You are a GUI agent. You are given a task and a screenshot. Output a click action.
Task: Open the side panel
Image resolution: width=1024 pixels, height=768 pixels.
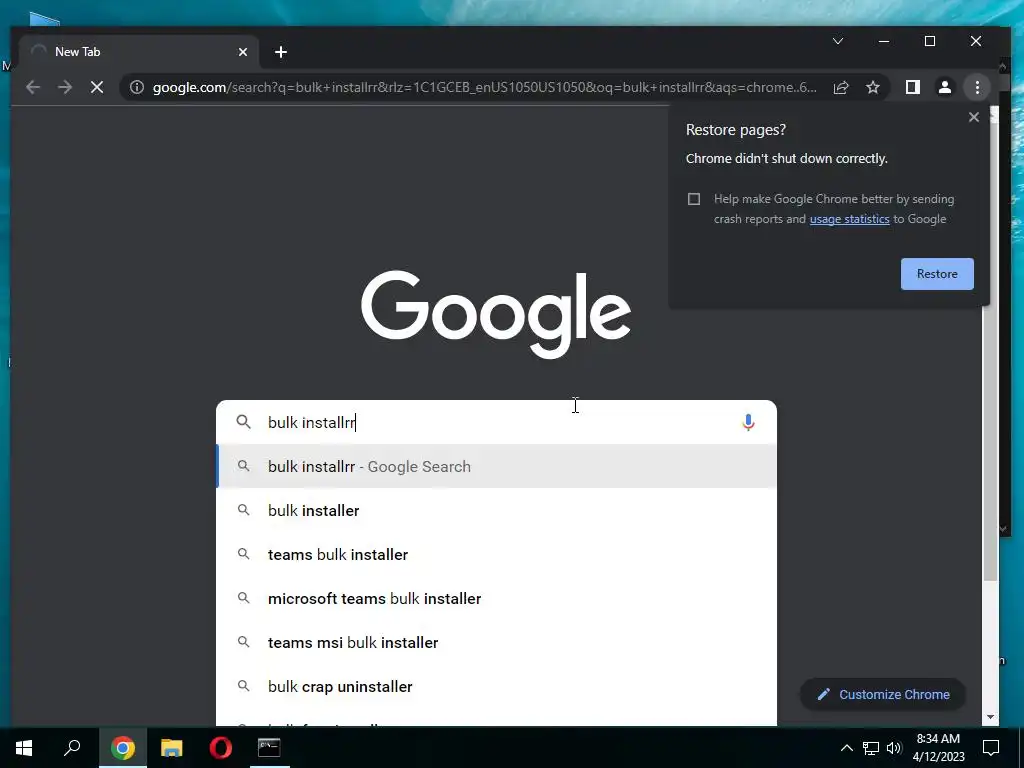tap(912, 87)
